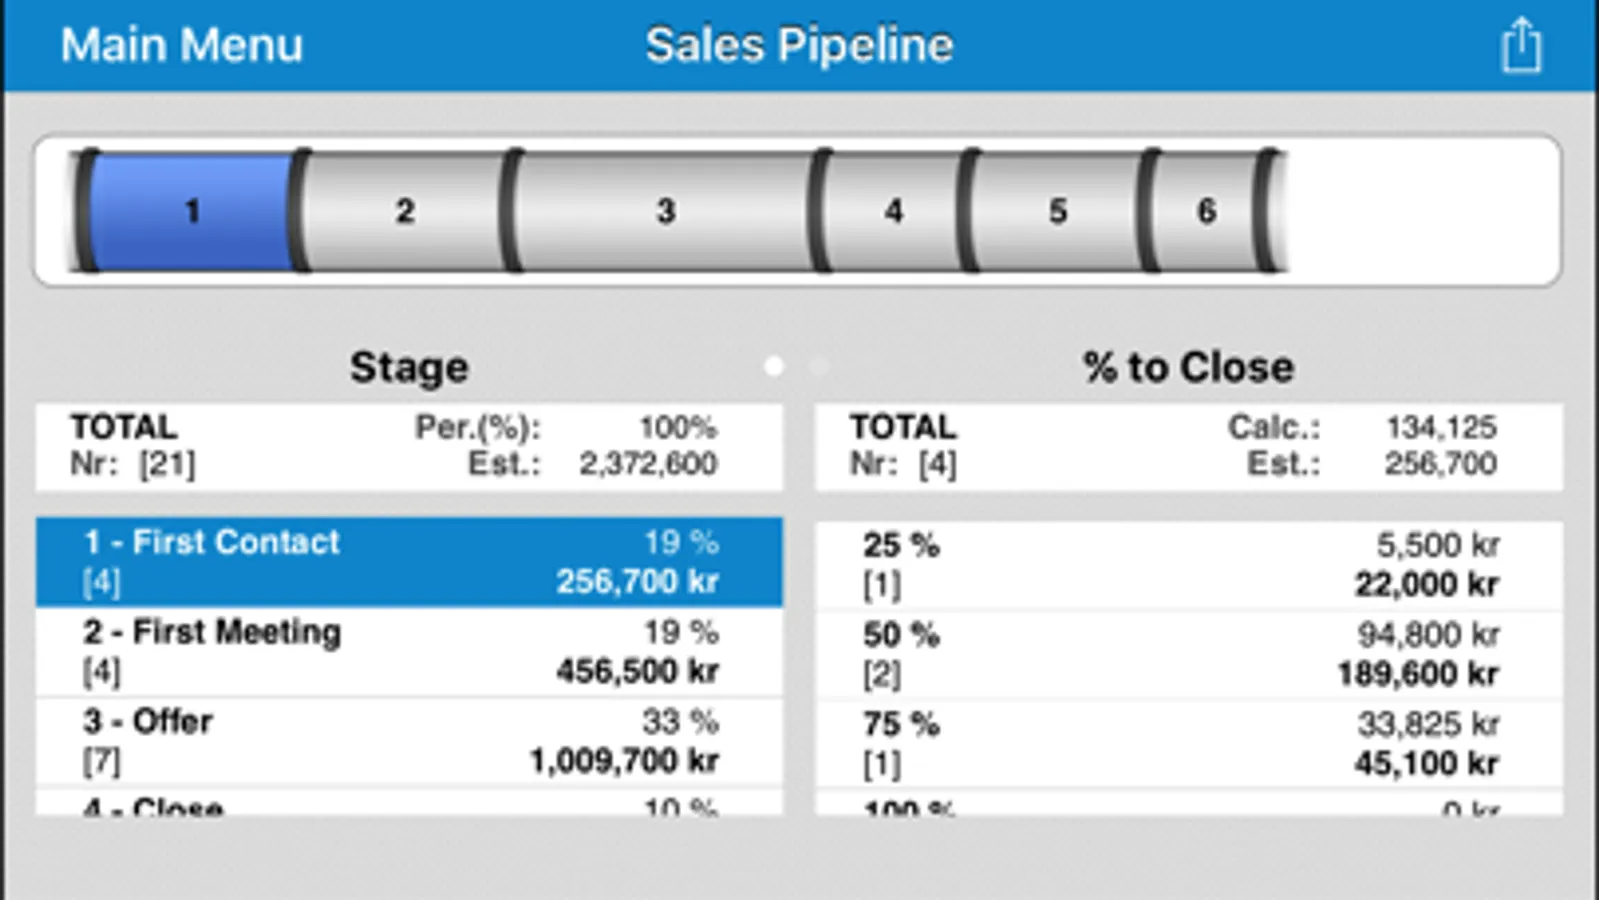Tap the Stage TOTAL summary box
This screenshot has height=900, width=1599.
[x=409, y=446]
